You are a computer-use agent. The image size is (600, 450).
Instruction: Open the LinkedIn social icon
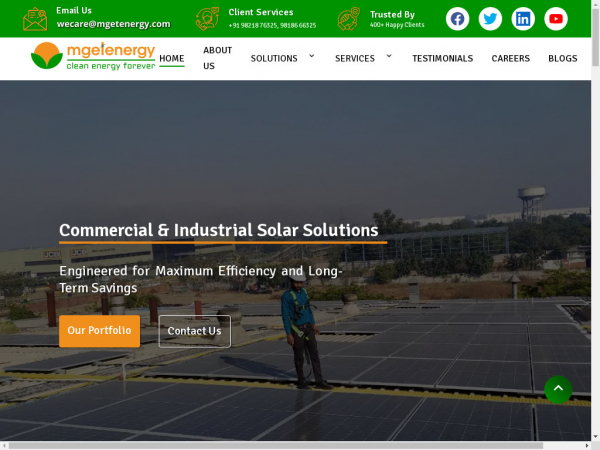(523, 19)
